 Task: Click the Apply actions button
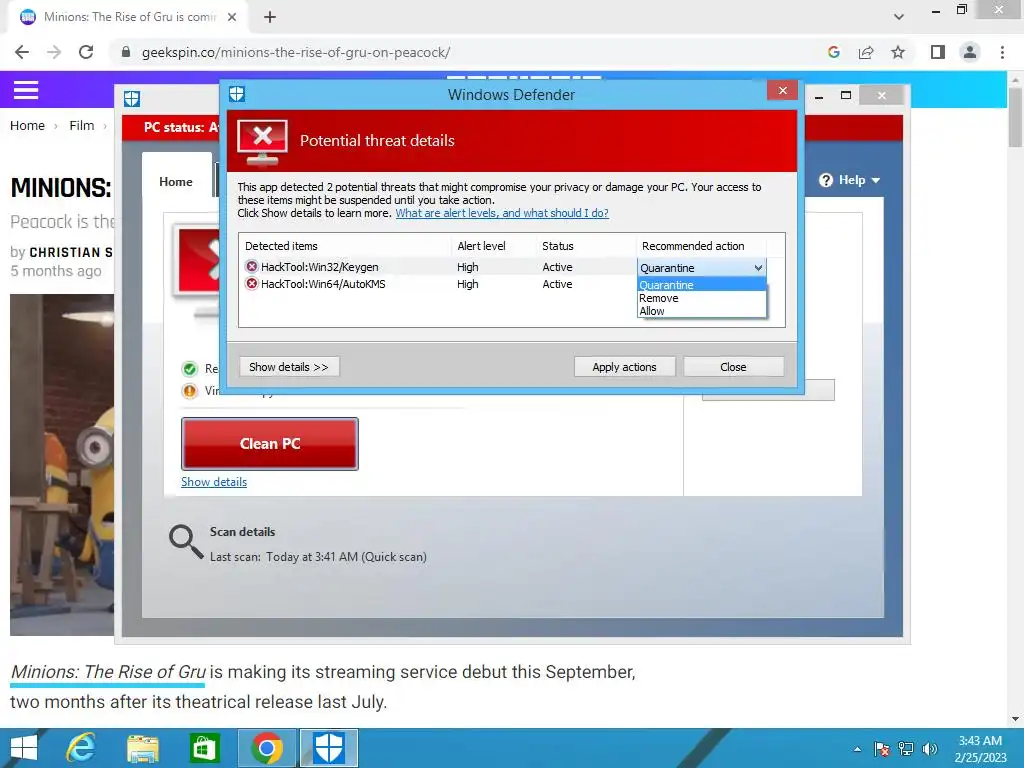[624, 367]
